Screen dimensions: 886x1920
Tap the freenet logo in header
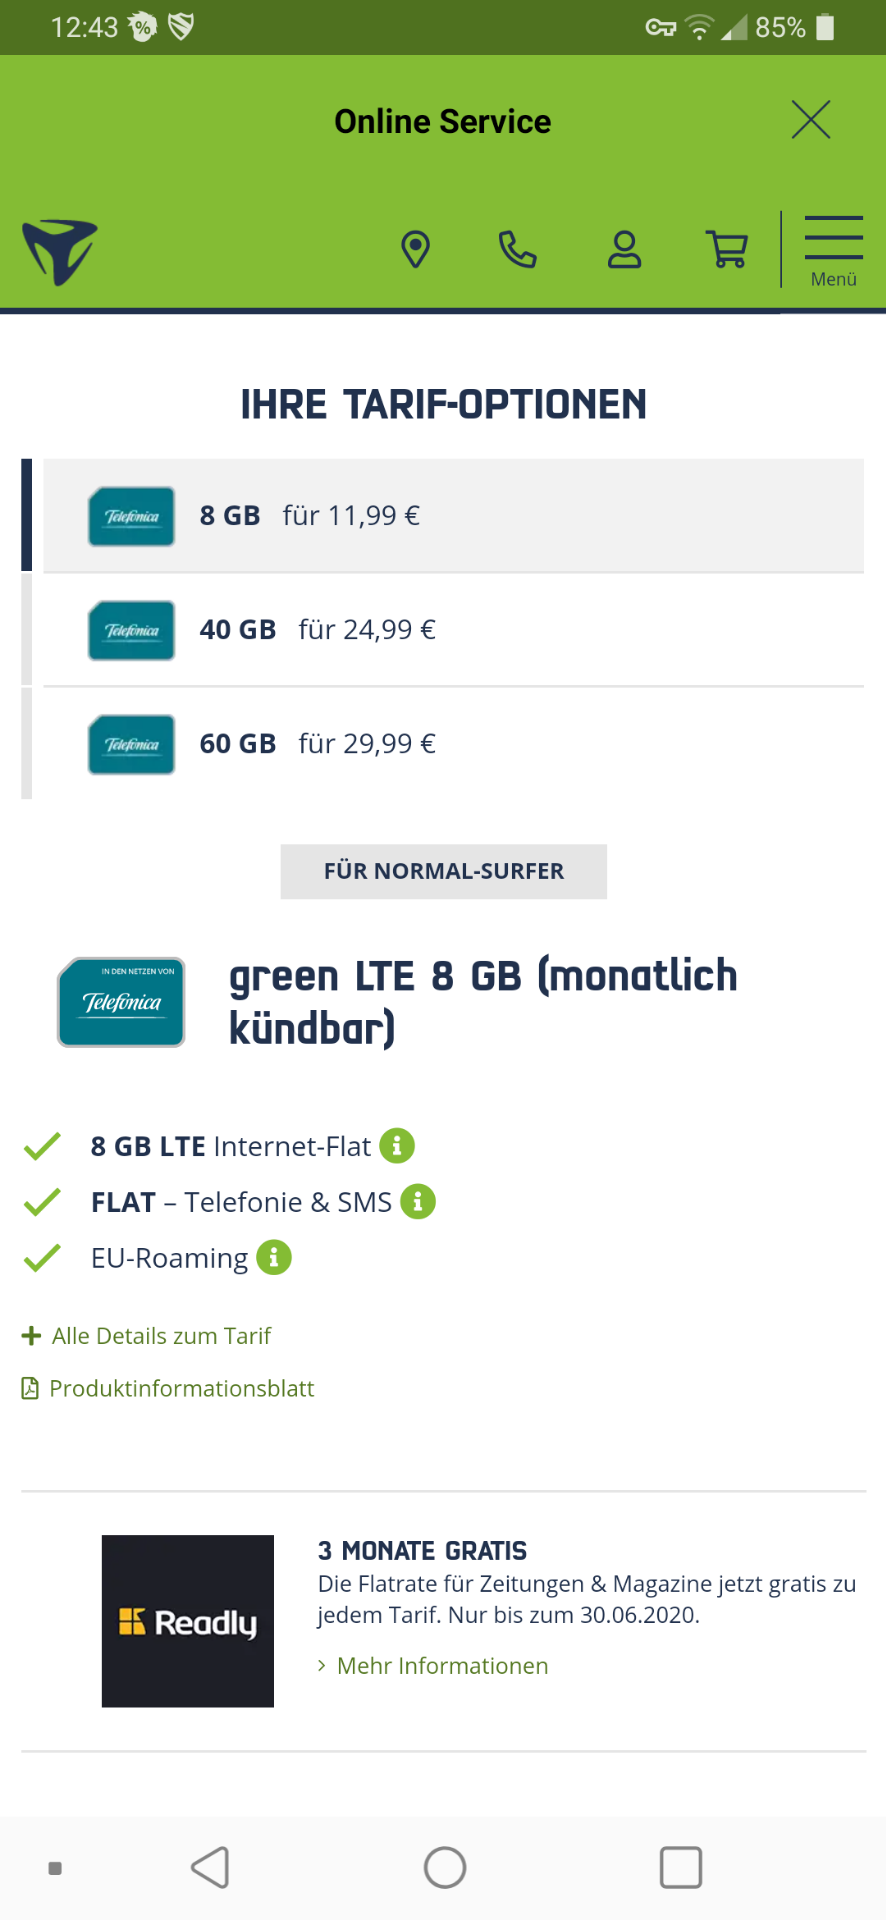60,252
